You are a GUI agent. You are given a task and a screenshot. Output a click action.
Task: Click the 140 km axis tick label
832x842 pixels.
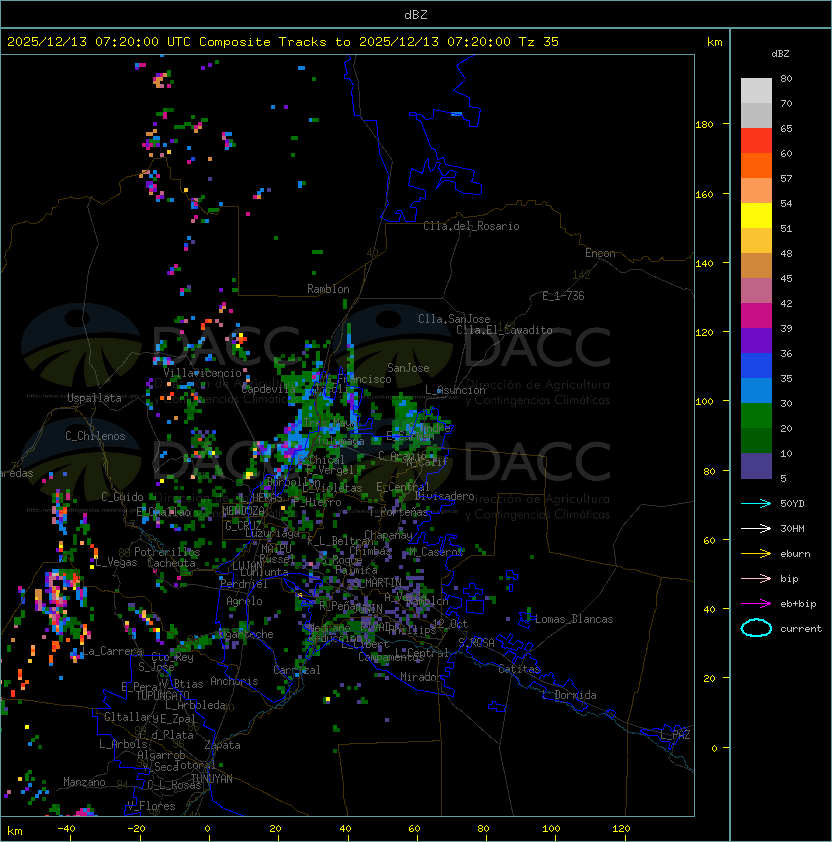[x=704, y=264]
